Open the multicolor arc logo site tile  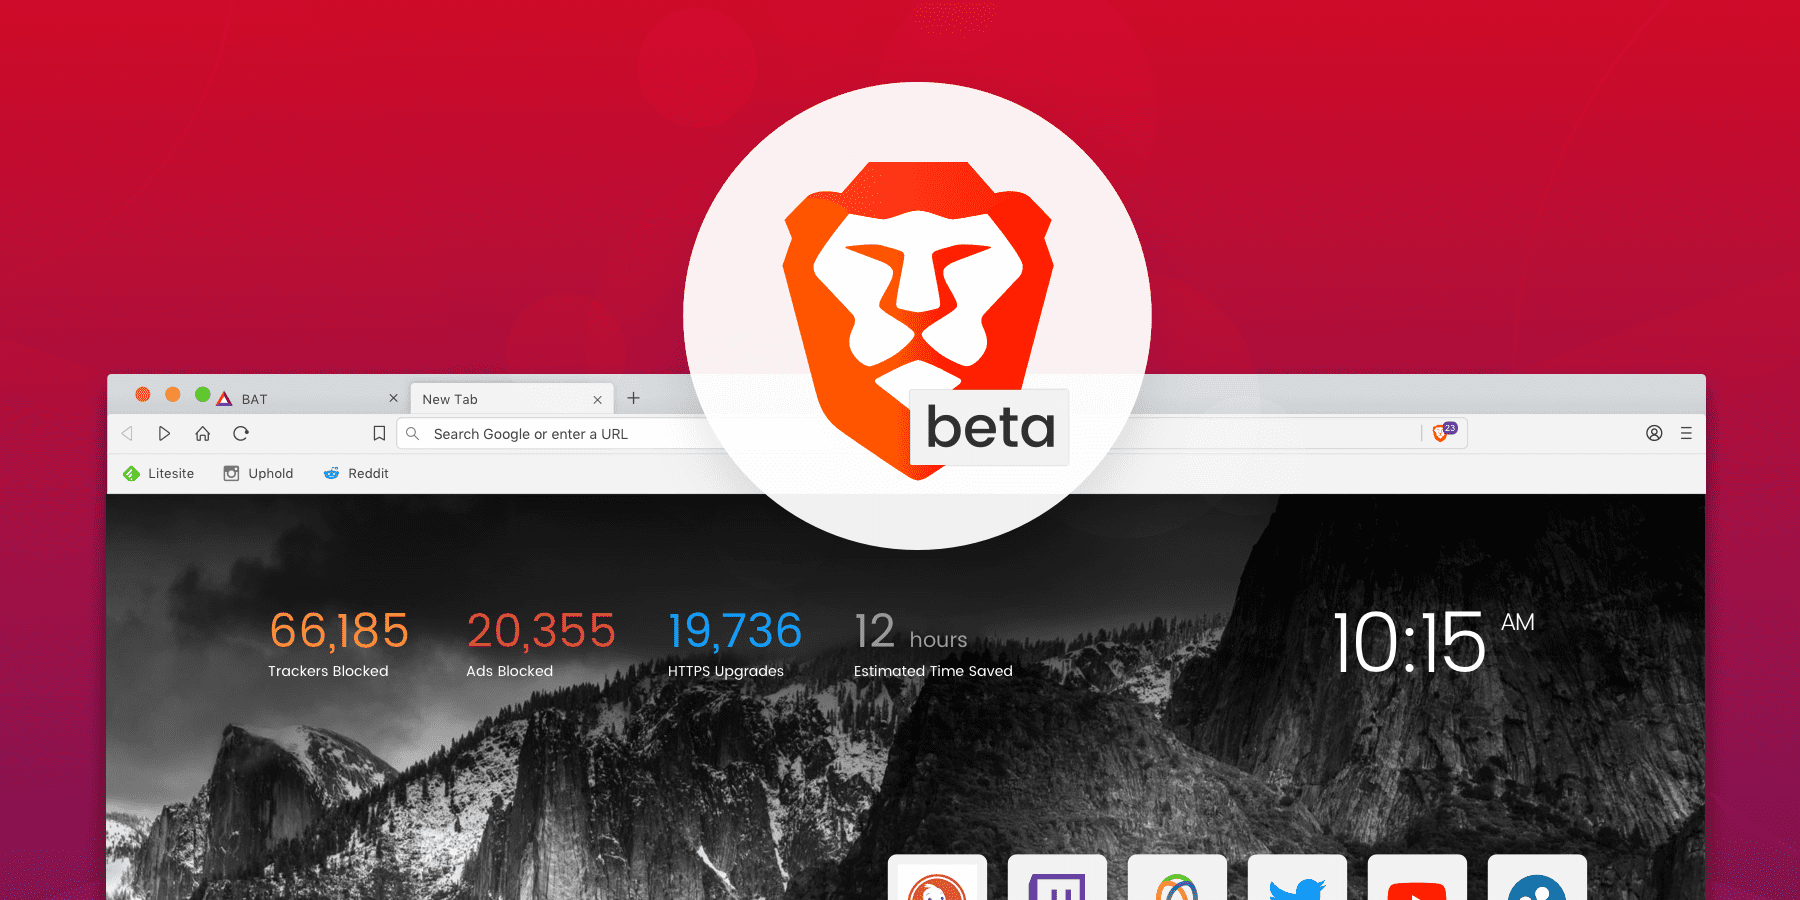1177,877
